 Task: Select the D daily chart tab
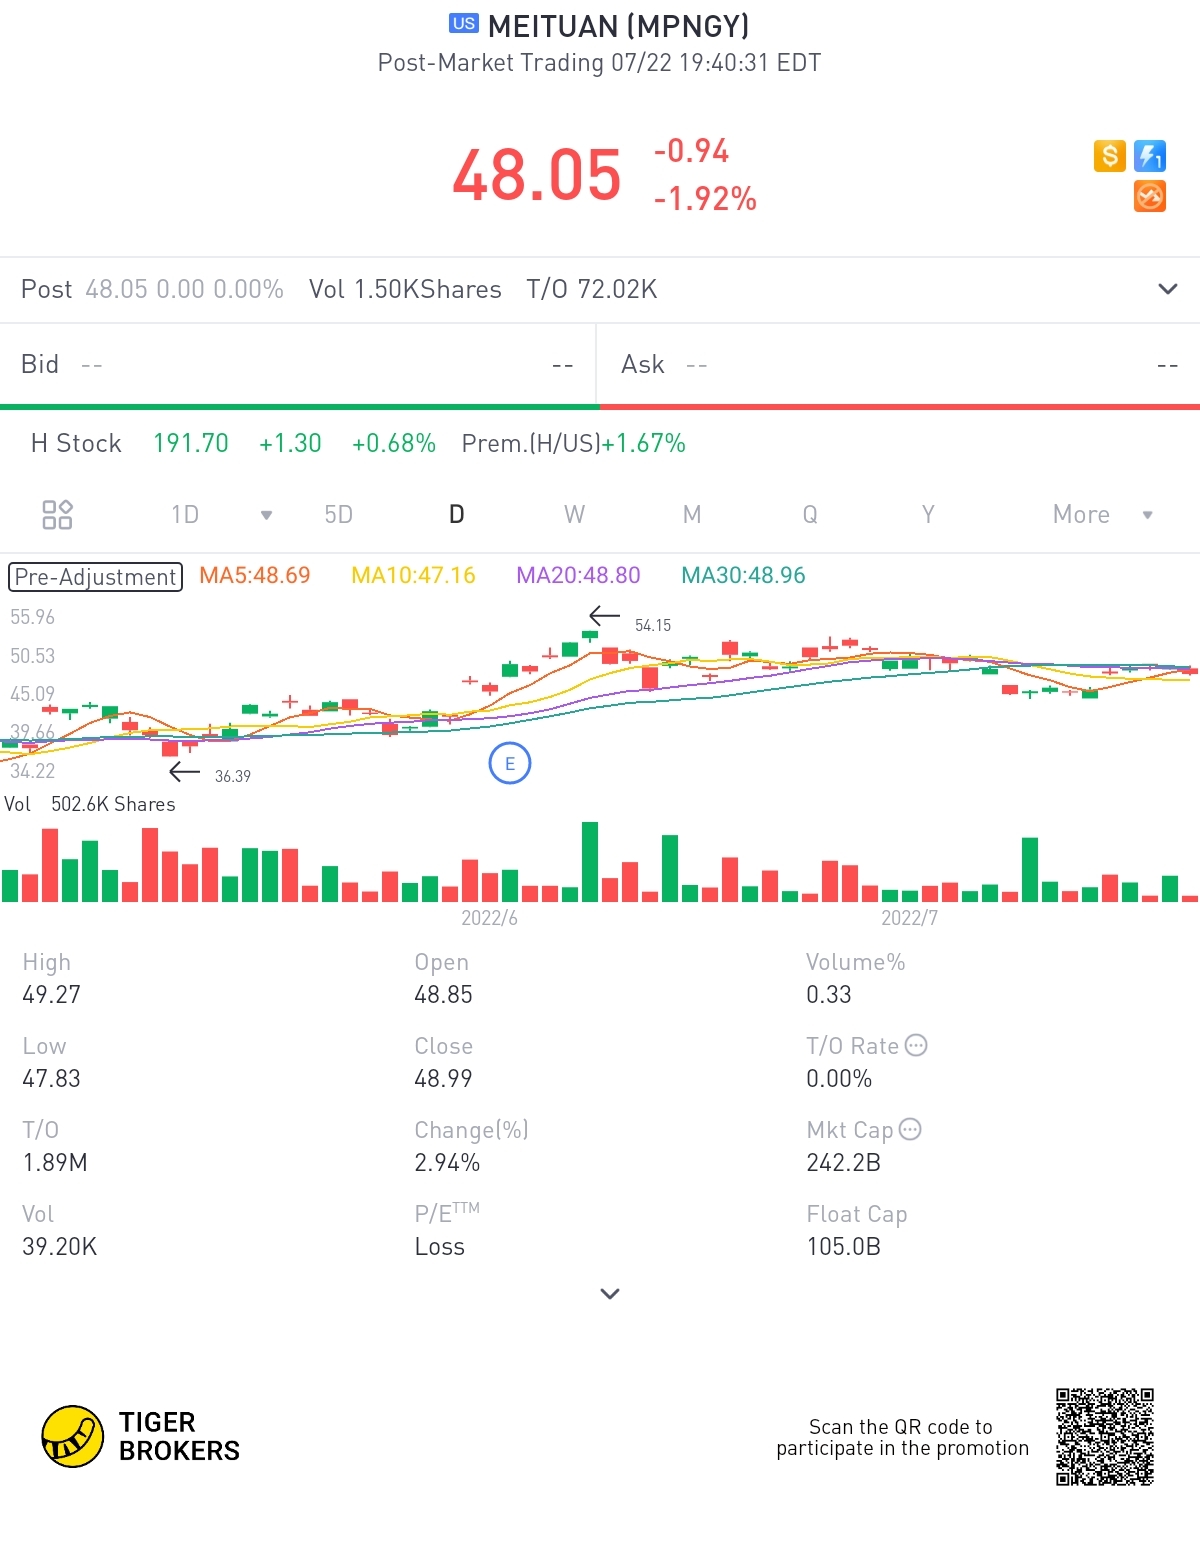(x=456, y=514)
